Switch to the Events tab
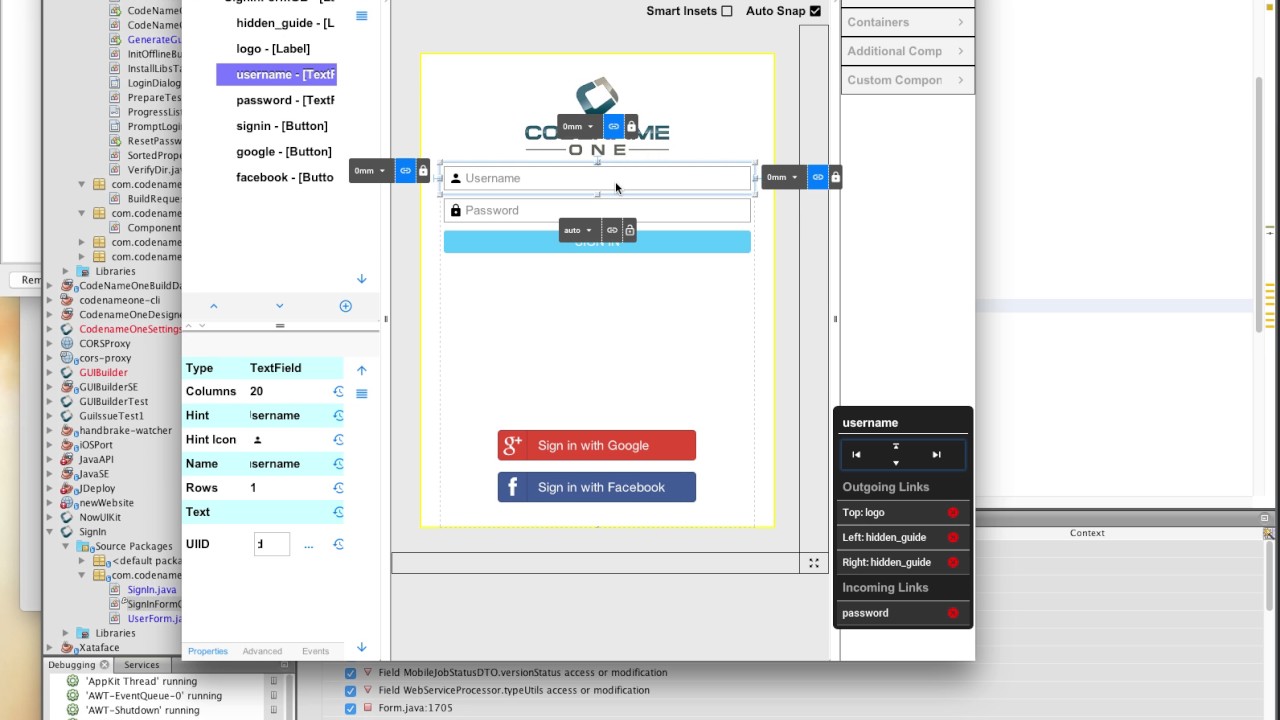 click(x=315, y=651)
